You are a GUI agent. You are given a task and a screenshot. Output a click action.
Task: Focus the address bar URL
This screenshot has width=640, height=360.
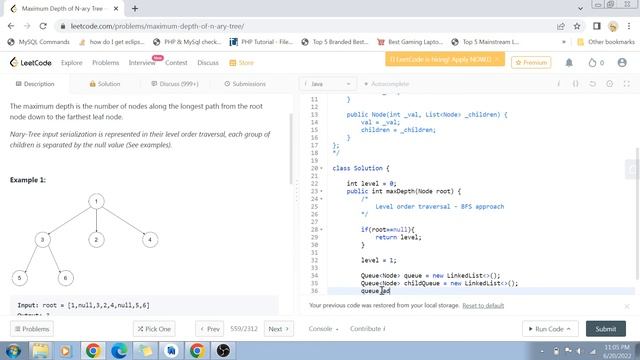157,26
